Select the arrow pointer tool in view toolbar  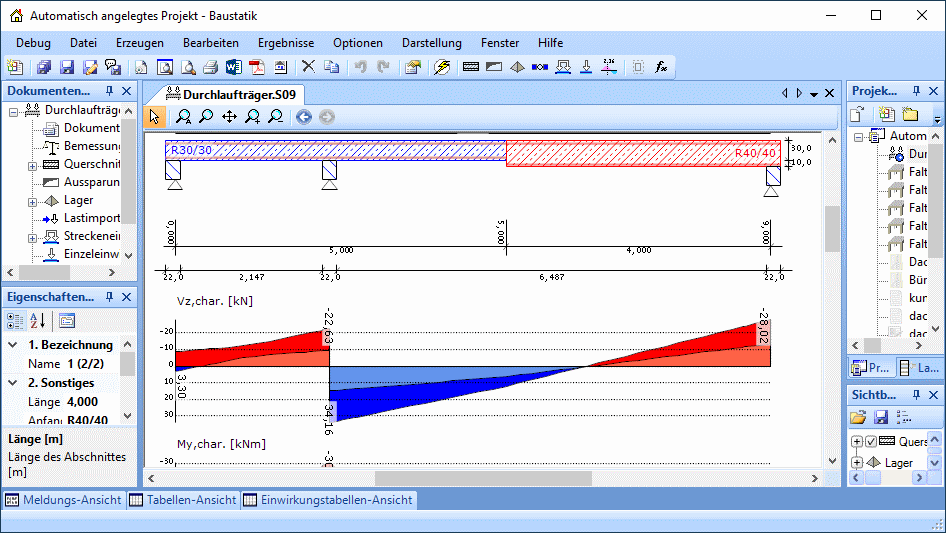pyautogui.click(x=154, y=116)
